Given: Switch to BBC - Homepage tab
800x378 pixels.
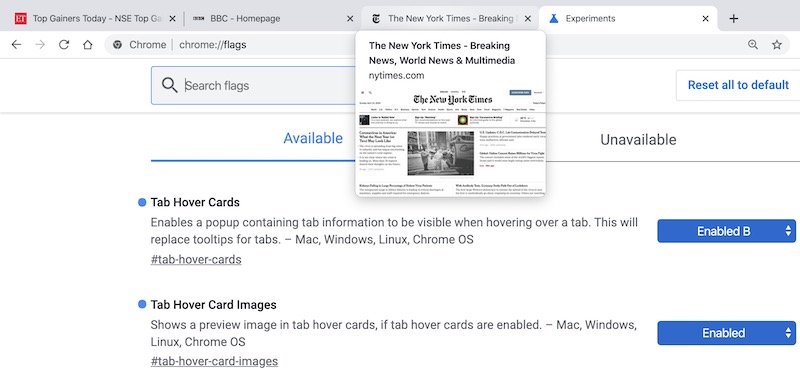Looking at the screenshot, I should click(272, 19).
